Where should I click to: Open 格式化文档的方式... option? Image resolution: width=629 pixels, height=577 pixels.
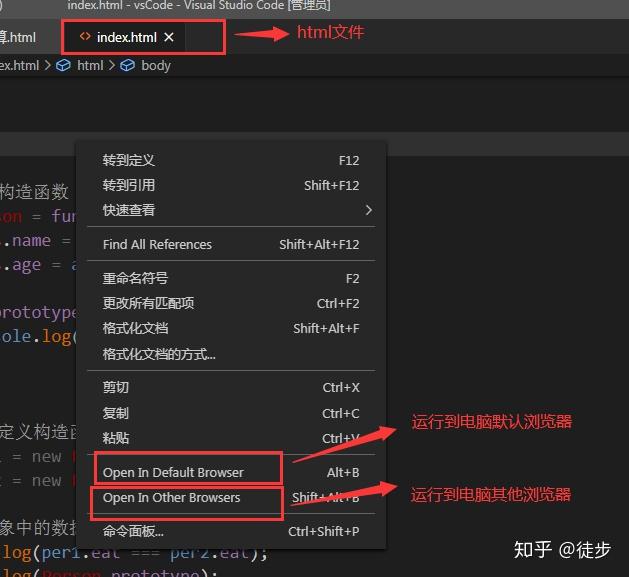click(231, 354)
